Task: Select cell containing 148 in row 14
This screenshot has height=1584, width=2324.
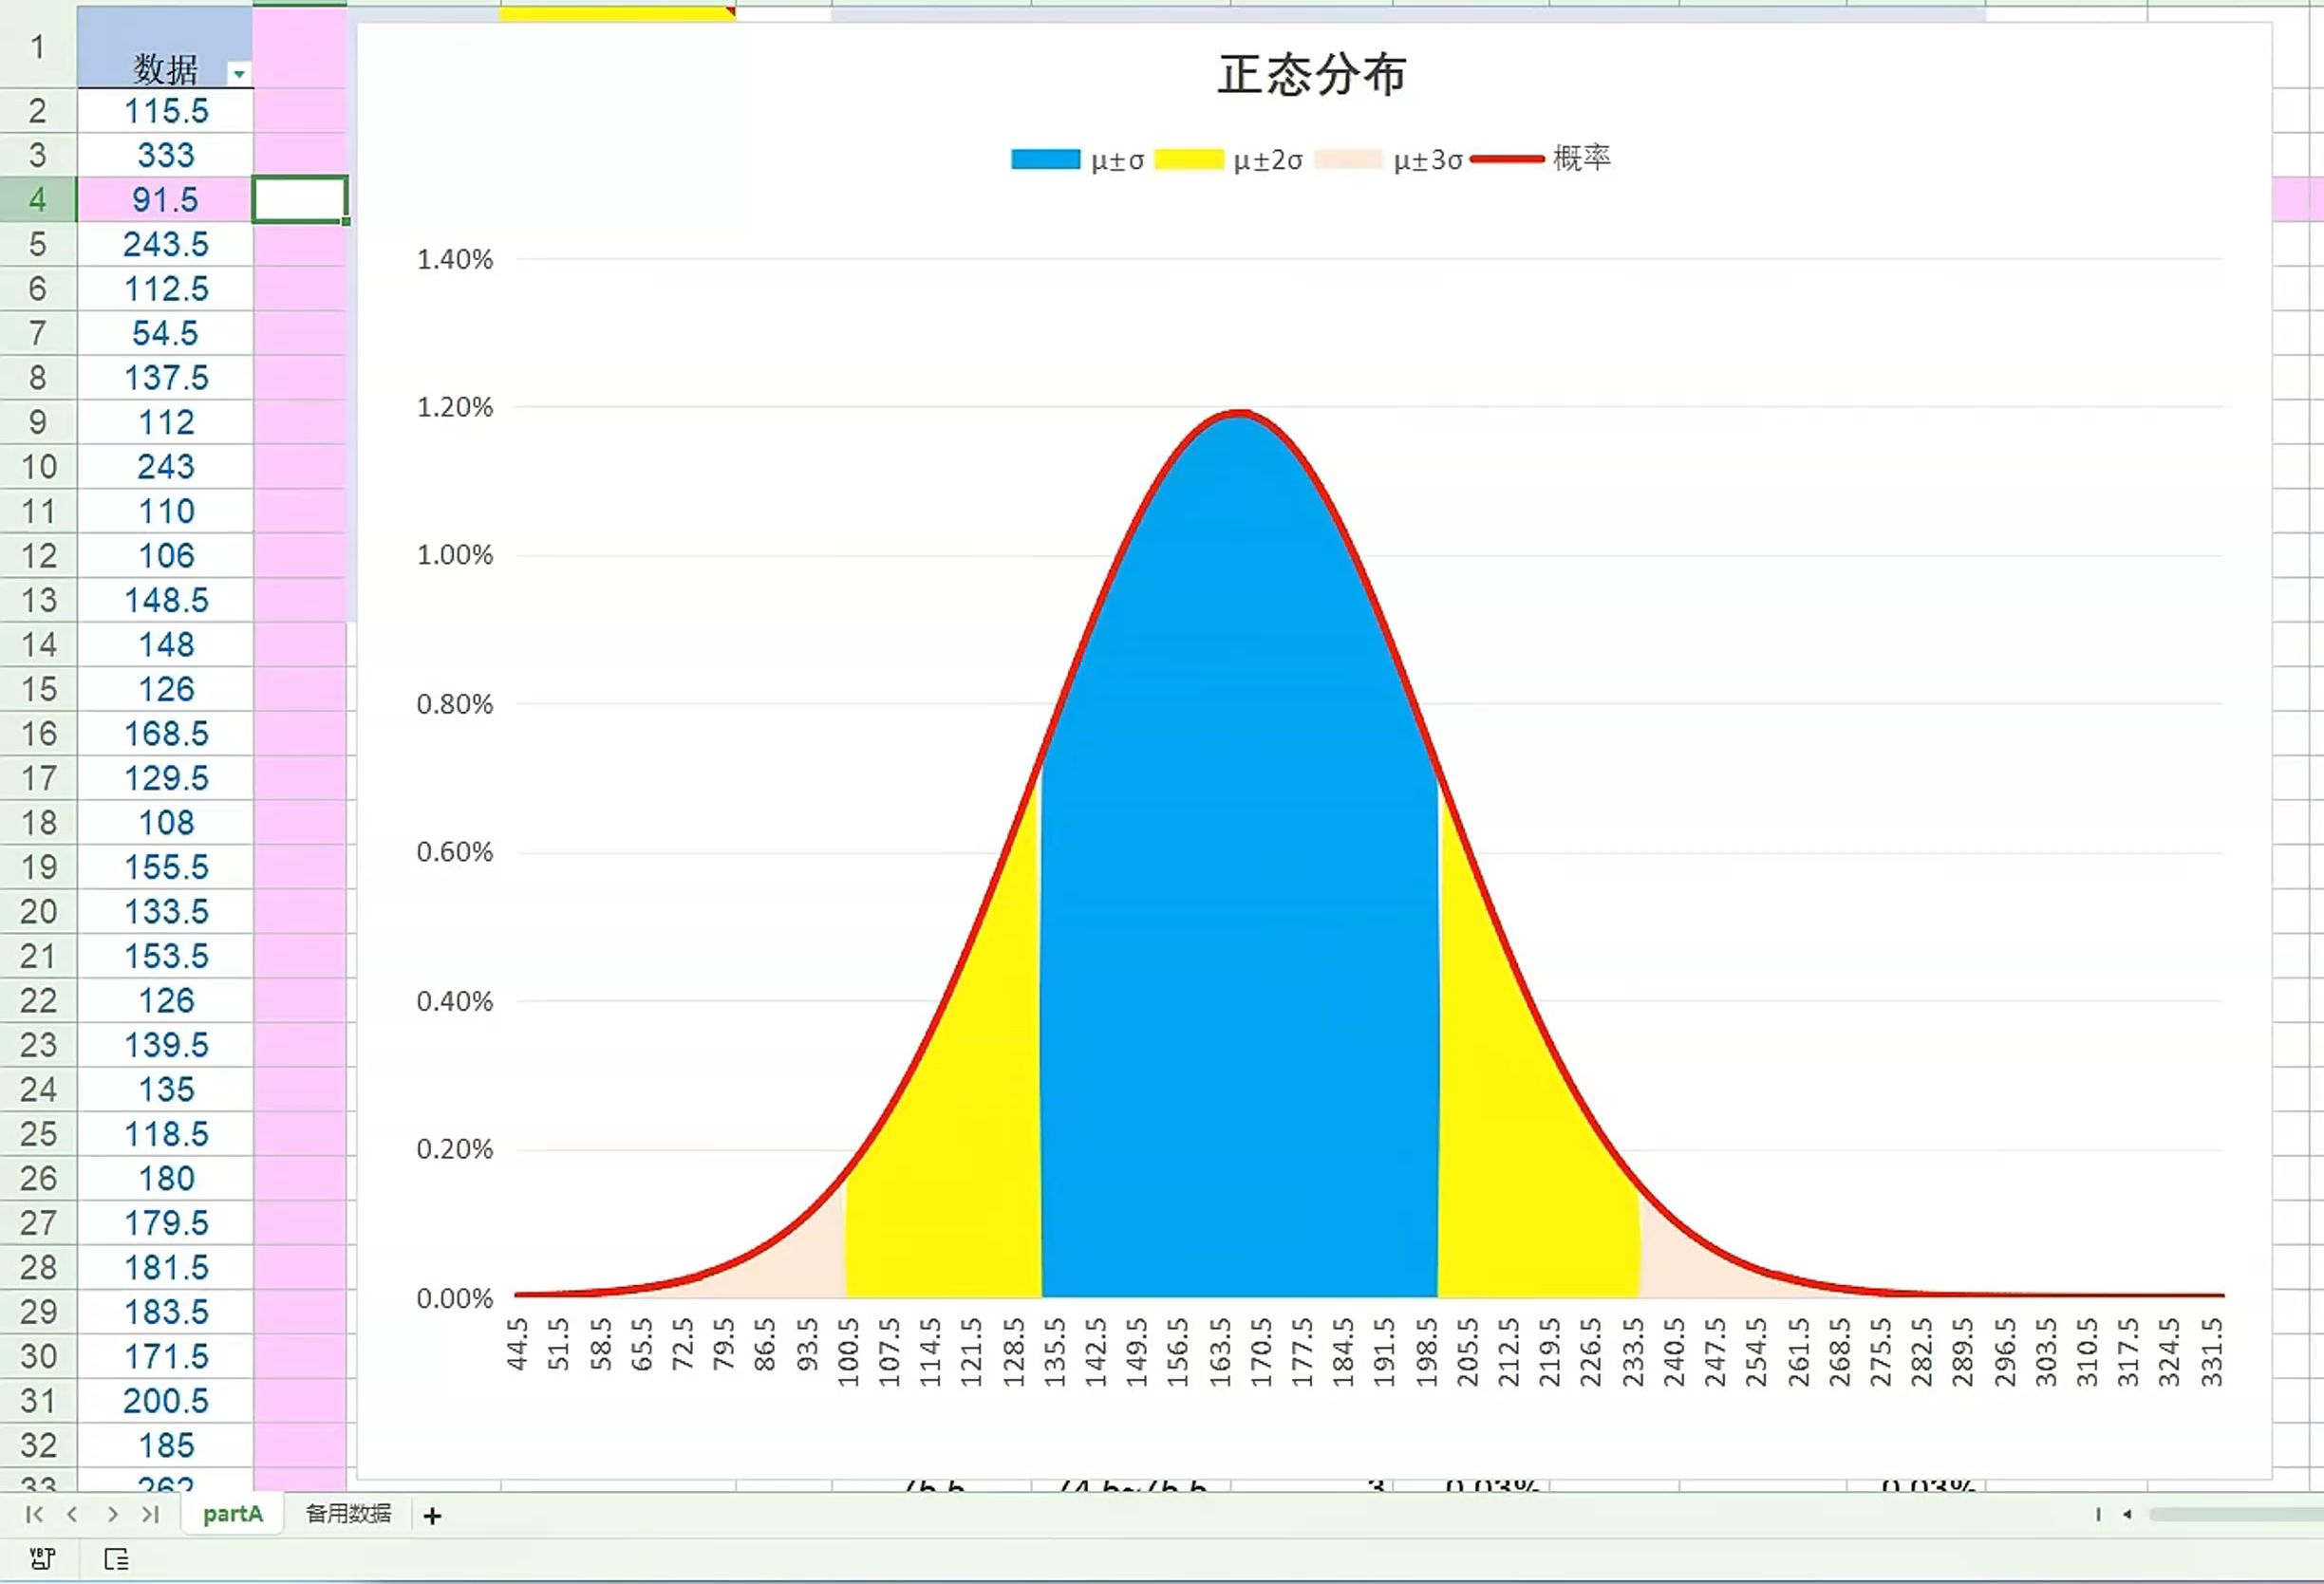Action: [165, 645]
